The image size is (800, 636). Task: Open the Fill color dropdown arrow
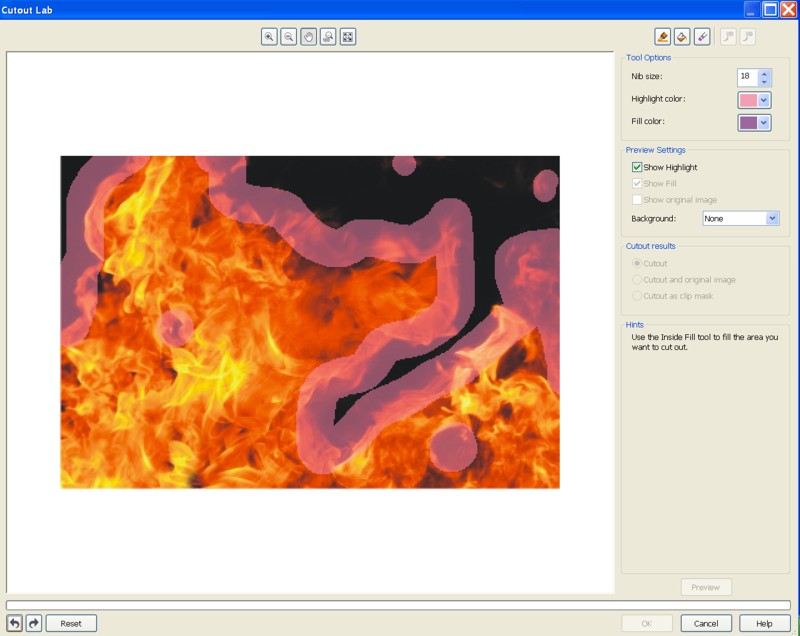(x=764, y=122)
